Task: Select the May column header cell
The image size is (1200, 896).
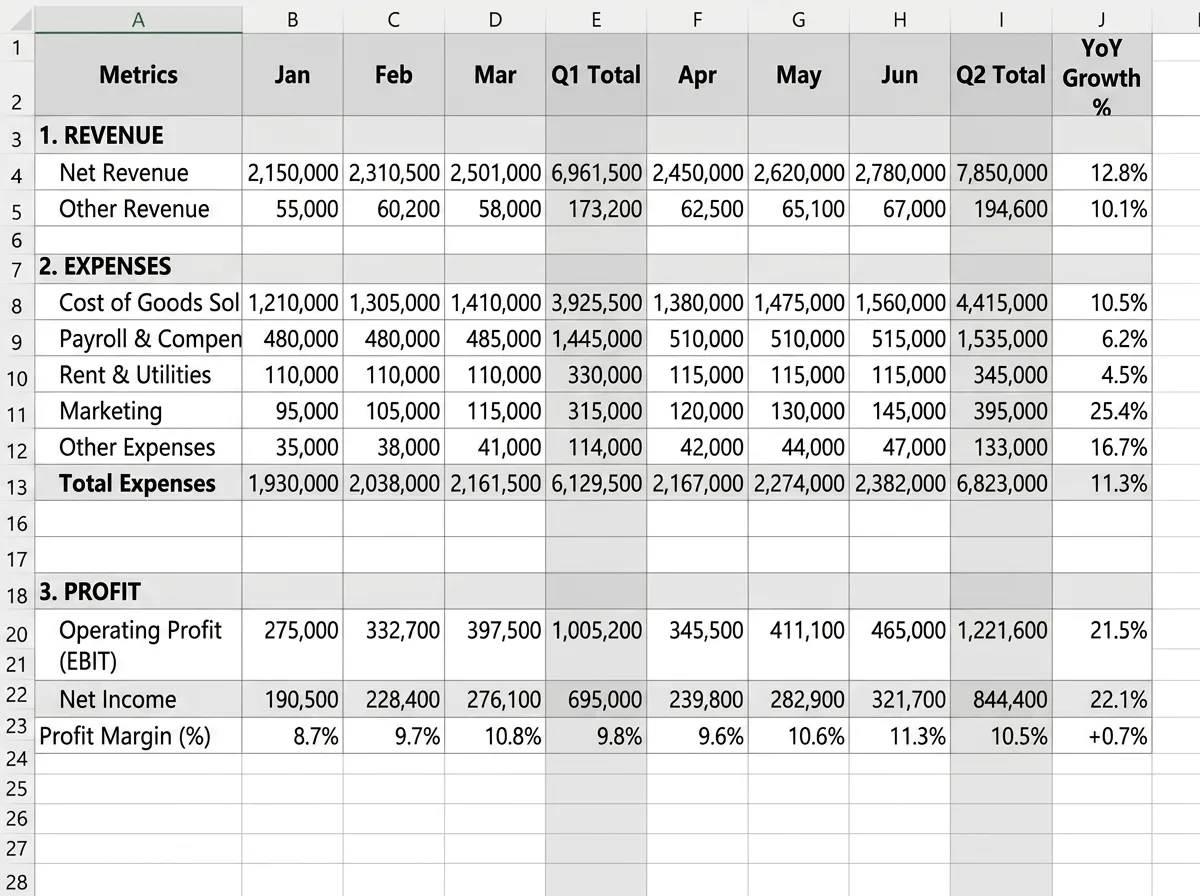Action: 799,75
